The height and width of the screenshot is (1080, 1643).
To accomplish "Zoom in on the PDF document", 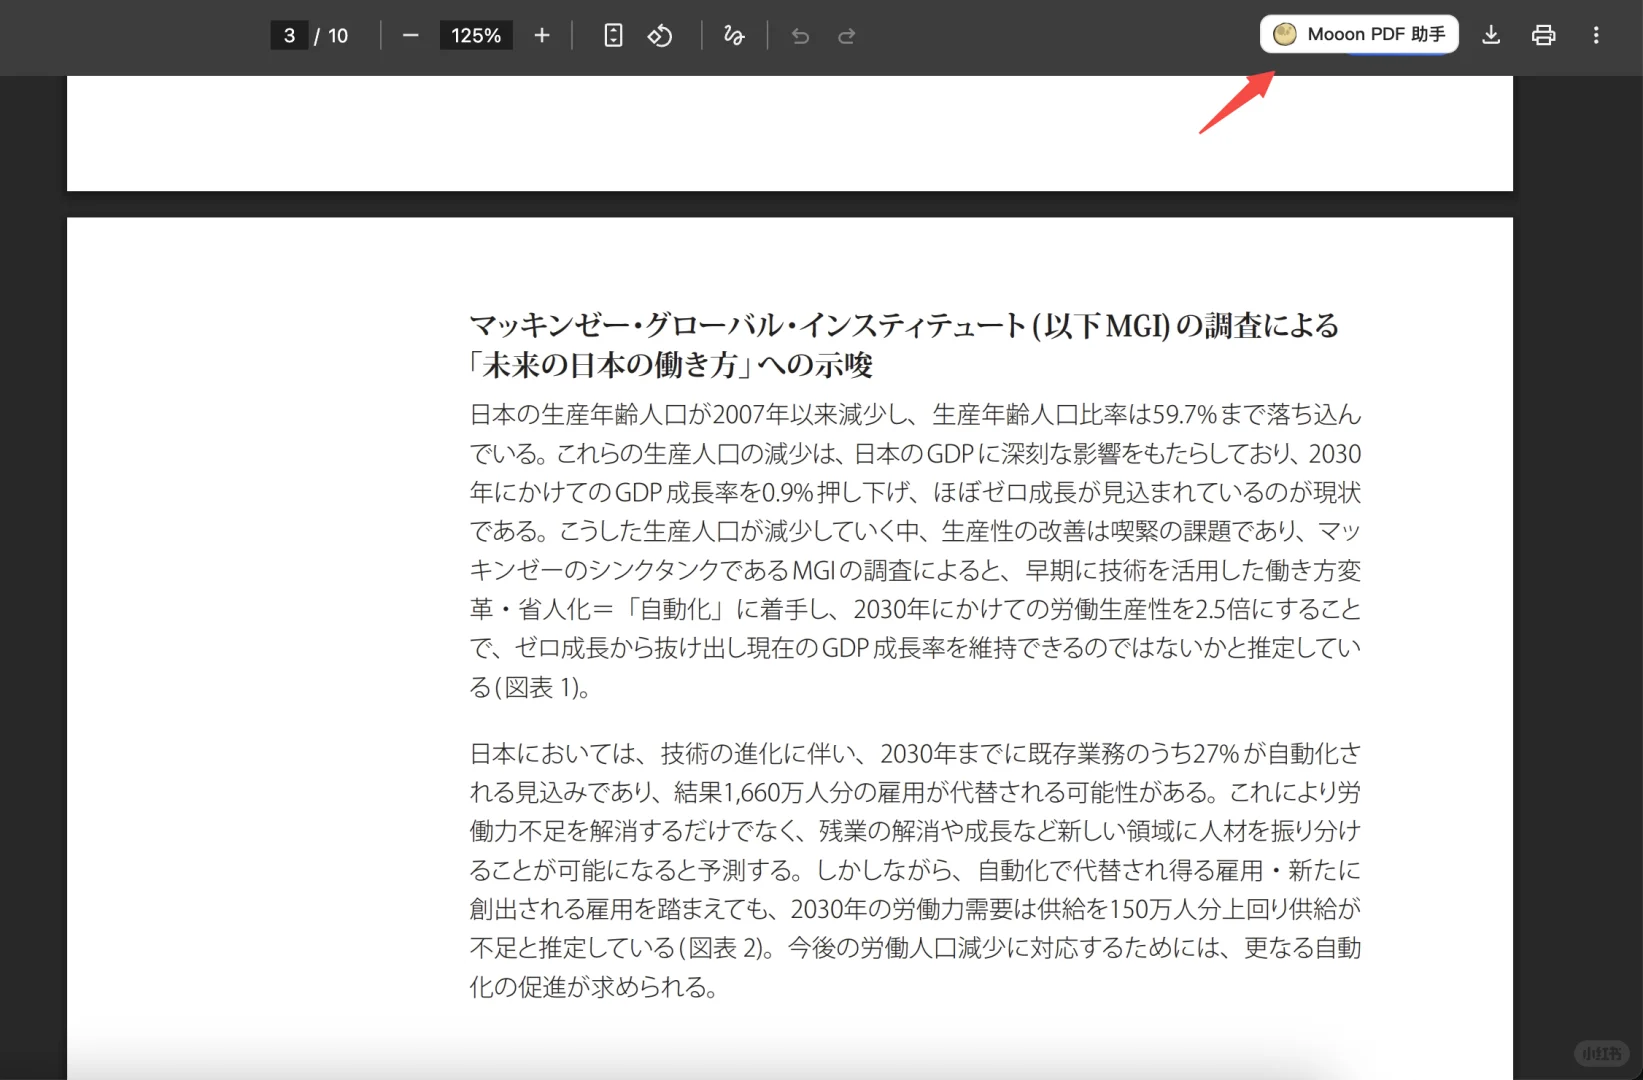I will tap(541, 35).
